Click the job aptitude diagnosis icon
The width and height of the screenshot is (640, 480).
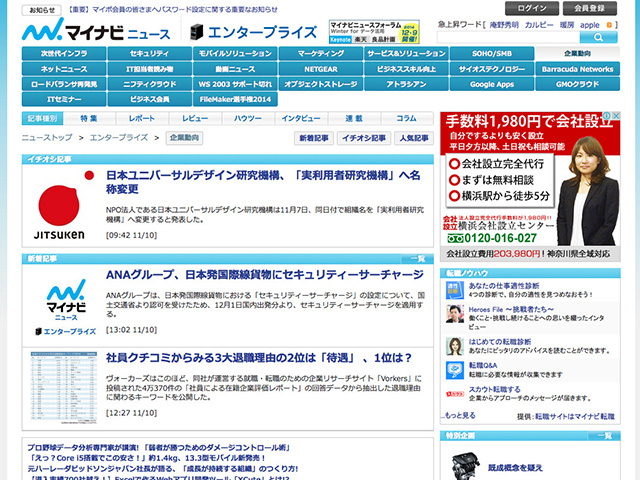pos(454,290)
